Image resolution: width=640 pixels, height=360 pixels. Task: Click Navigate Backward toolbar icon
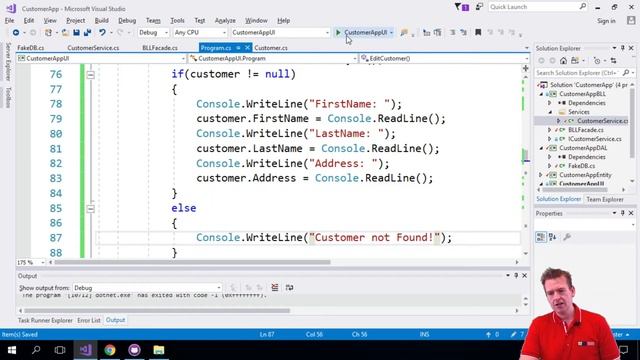(x=16, y=32)
